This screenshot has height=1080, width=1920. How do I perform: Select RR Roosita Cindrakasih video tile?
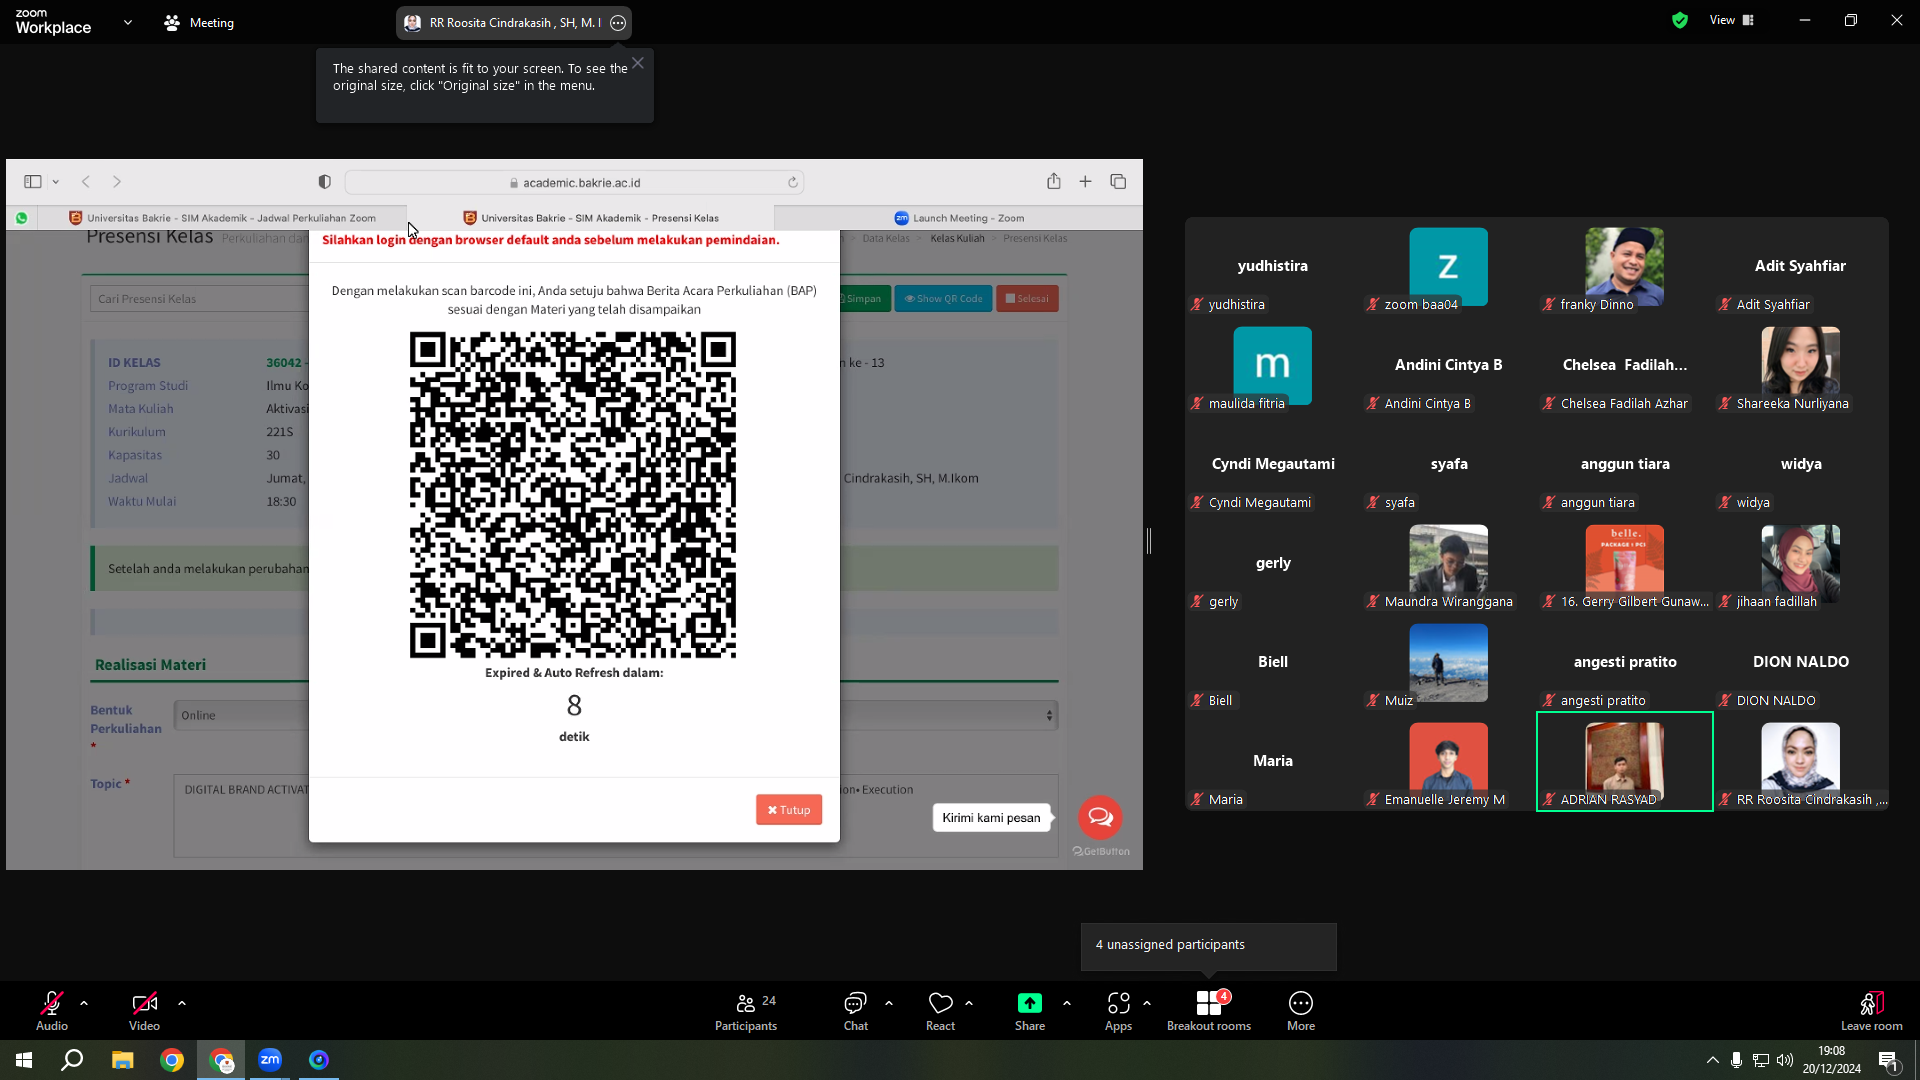(x=1801, y=761)
